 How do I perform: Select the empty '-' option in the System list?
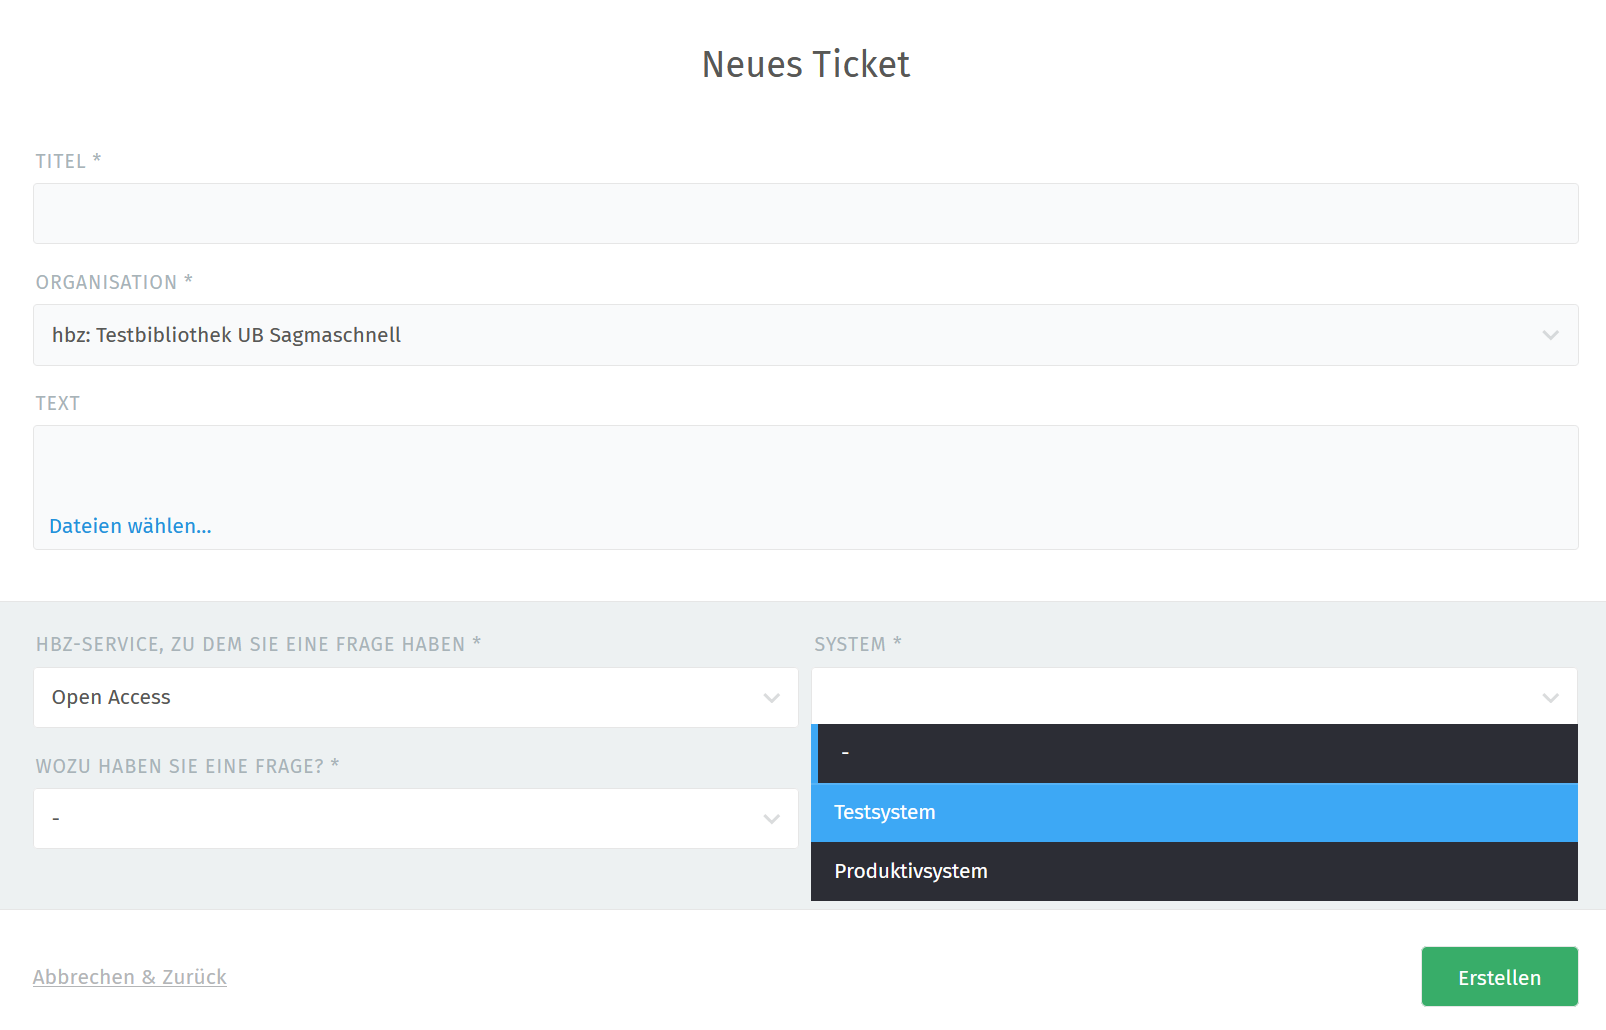[1195, 753]
